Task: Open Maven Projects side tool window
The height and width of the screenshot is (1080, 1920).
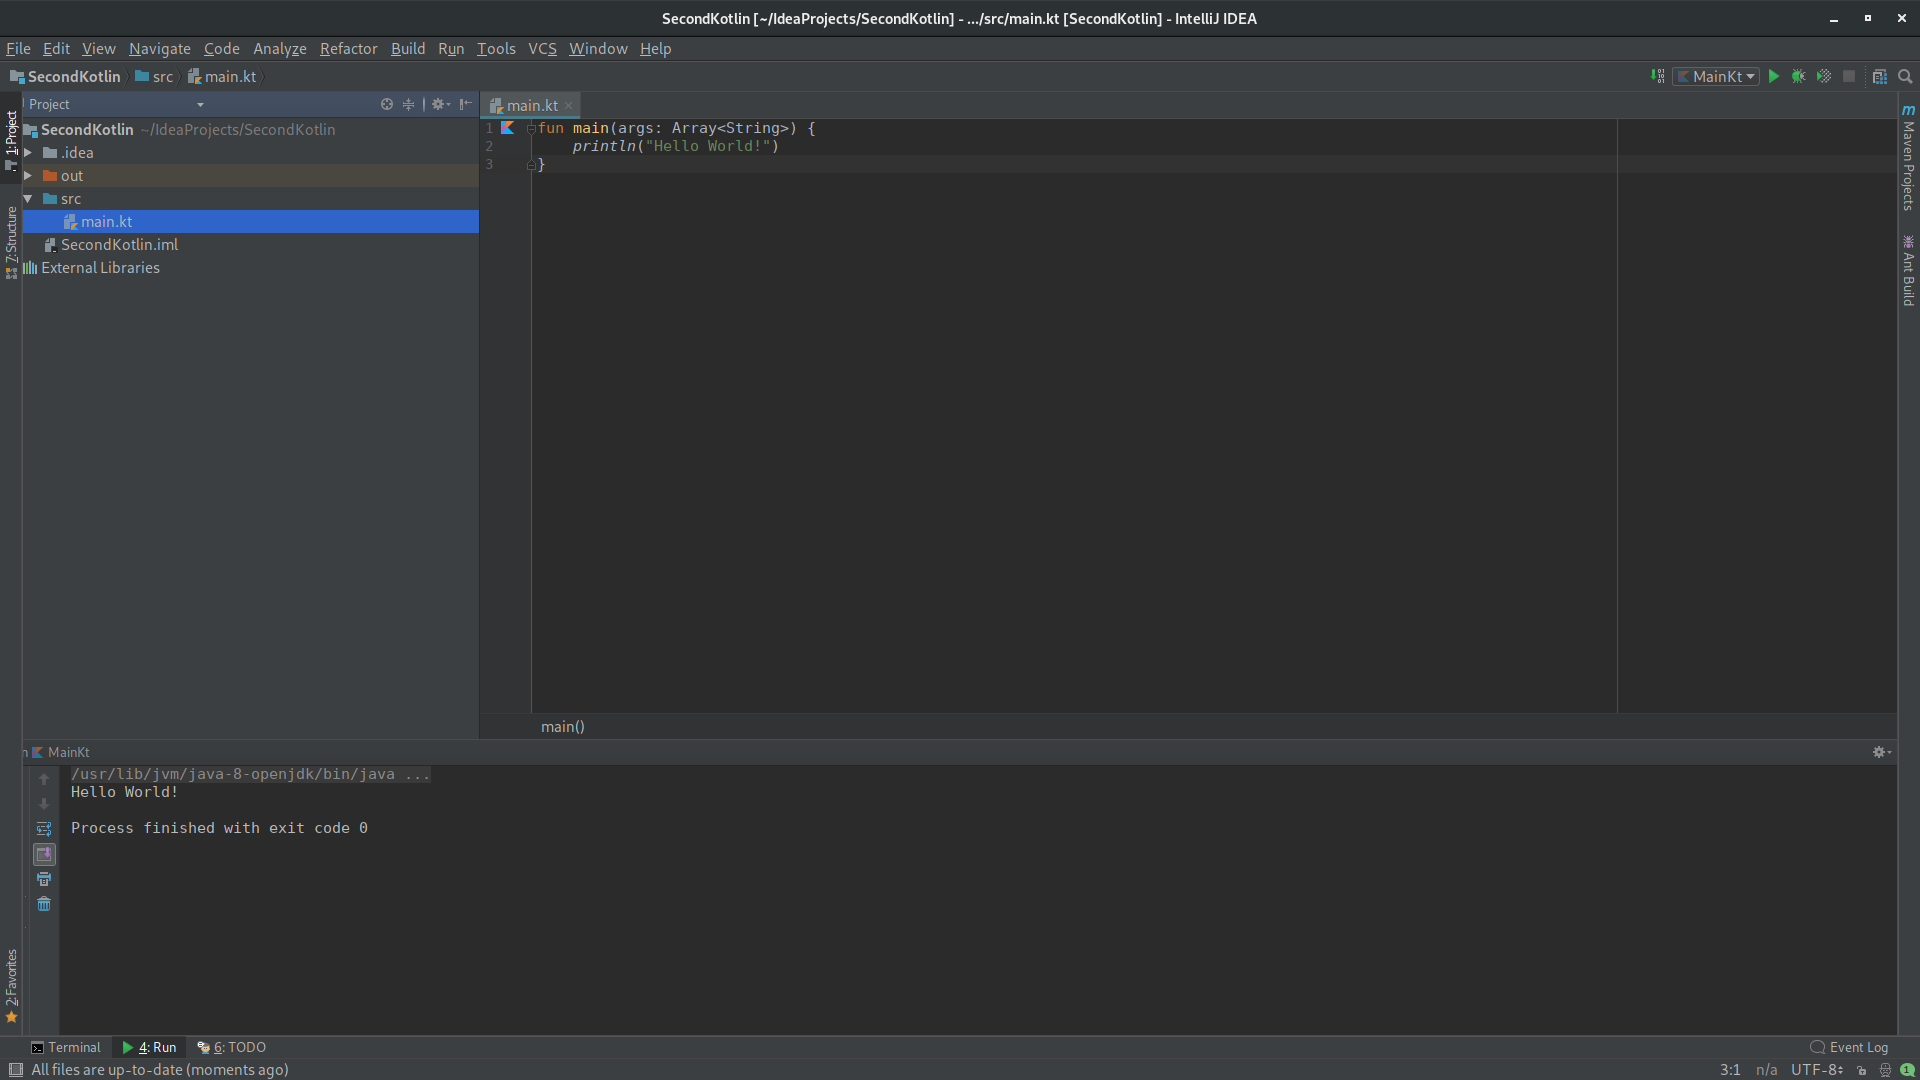Action: (1909, 157)
